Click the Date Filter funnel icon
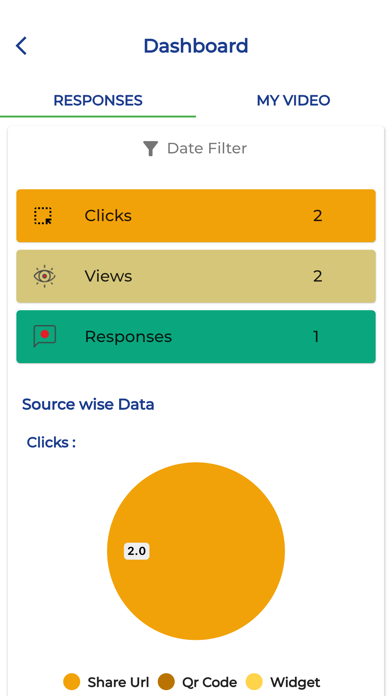 click(150, 148)
